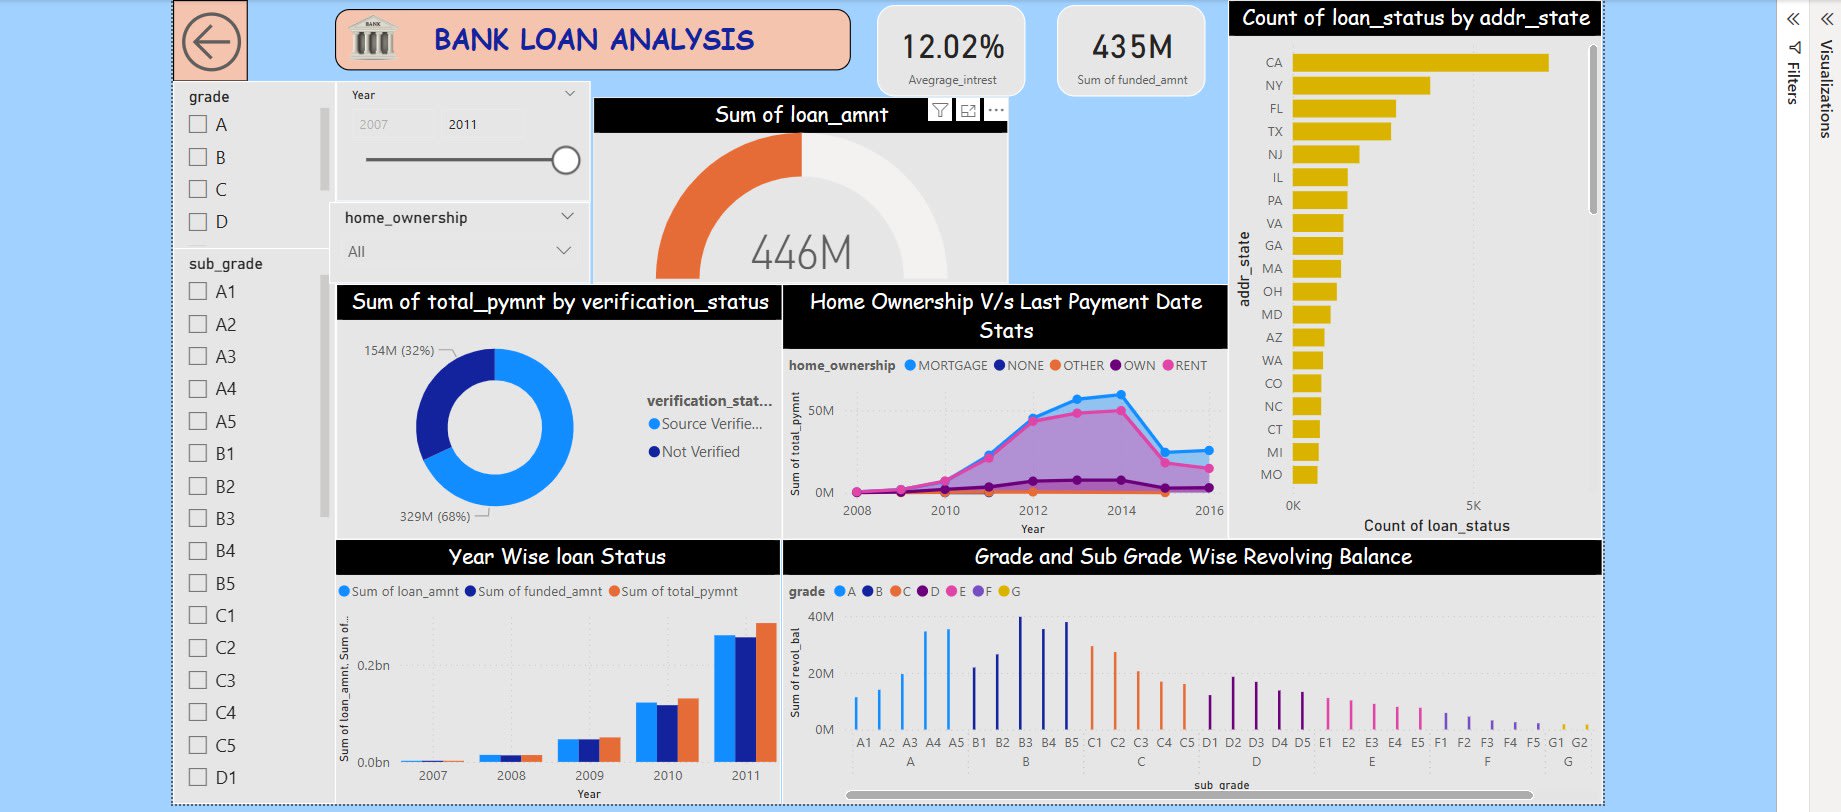Open the home_ownership All dropdown
Screen dimensions: 1841x812
tap(459, 251)
